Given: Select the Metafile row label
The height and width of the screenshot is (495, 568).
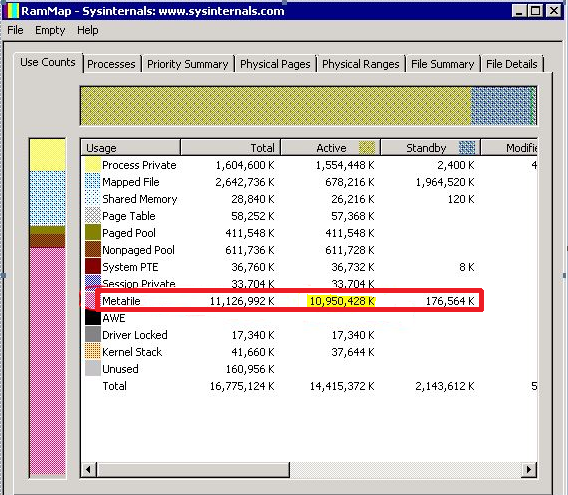Looking at the screenshot, I should [121, 301].
